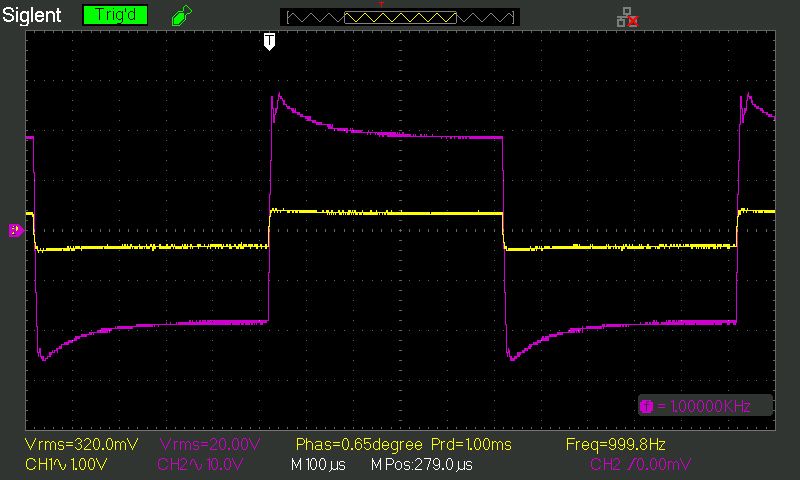800x480 pixels.
Task: Click the CH1 1.00V scale readout
Action: pyautogui.click(x=66, y=465)
